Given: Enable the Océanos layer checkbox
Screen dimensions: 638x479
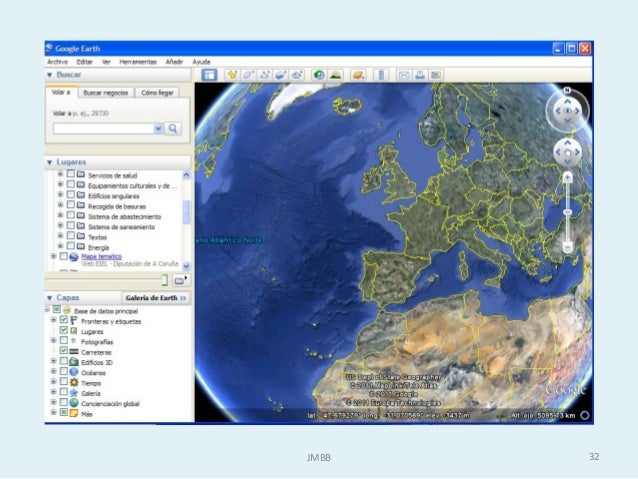Looking at the screenshot, I should (x=64, y=371).
